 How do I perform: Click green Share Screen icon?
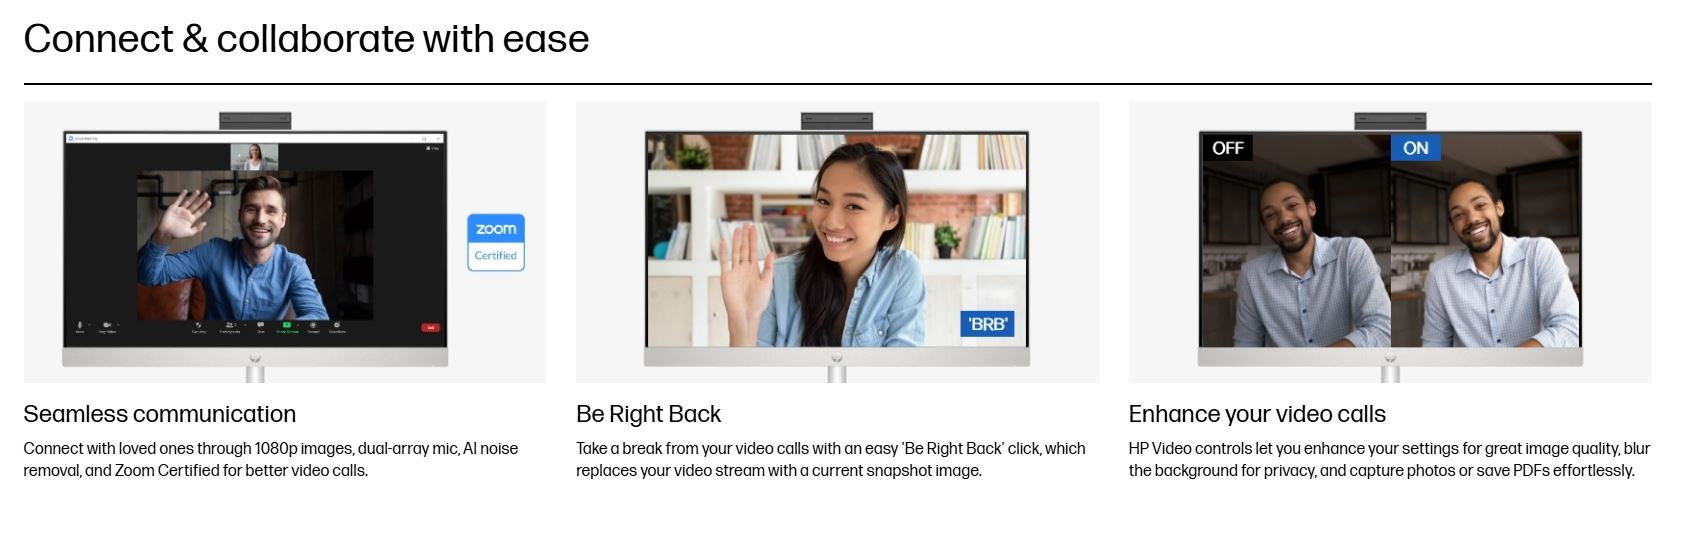(x=287, y=326)
